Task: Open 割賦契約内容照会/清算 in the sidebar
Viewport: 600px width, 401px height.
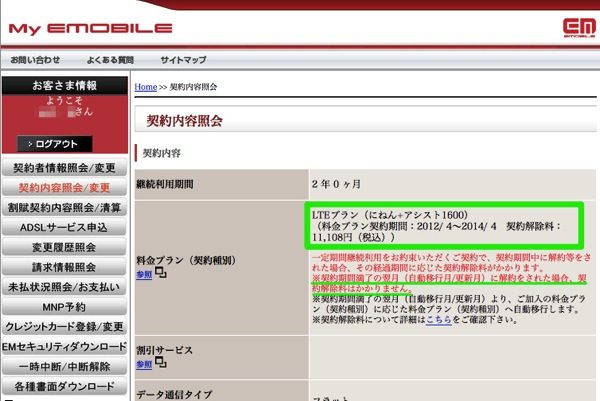Action: click(x=64, y=208)
